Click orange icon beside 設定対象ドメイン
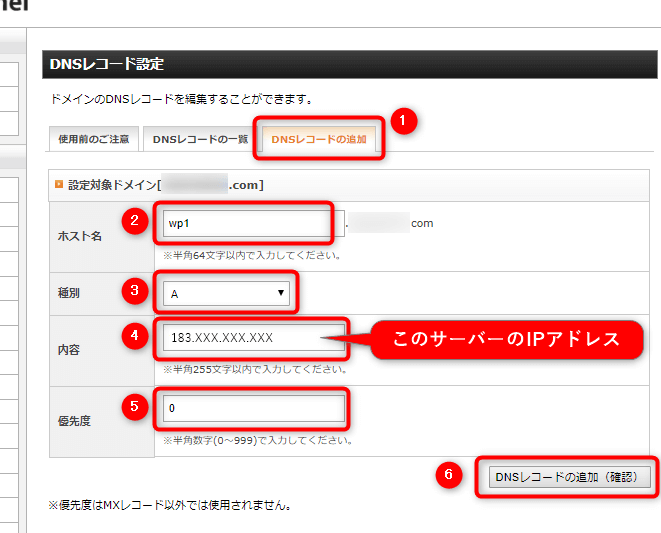 click(58, 184)
